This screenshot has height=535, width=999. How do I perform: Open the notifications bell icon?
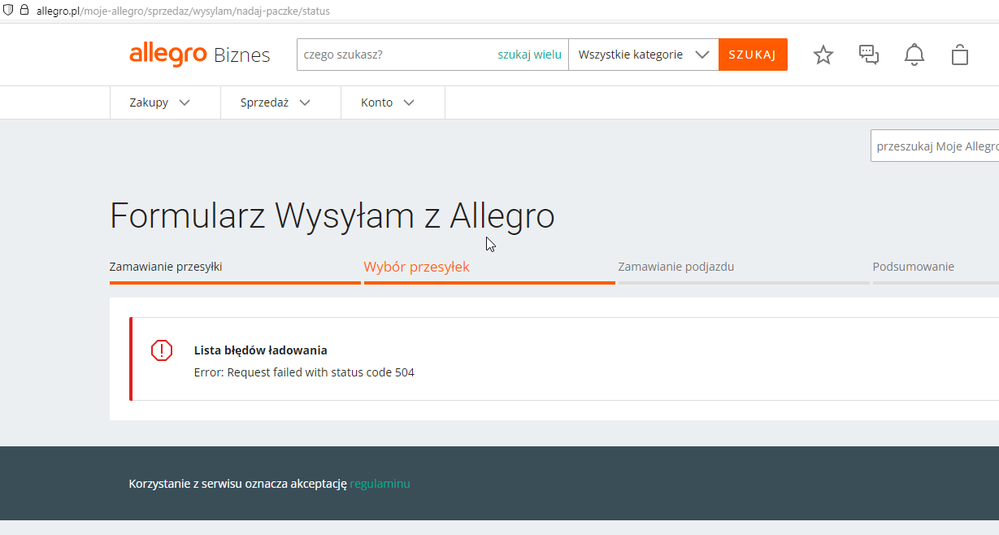coord(914,55)
